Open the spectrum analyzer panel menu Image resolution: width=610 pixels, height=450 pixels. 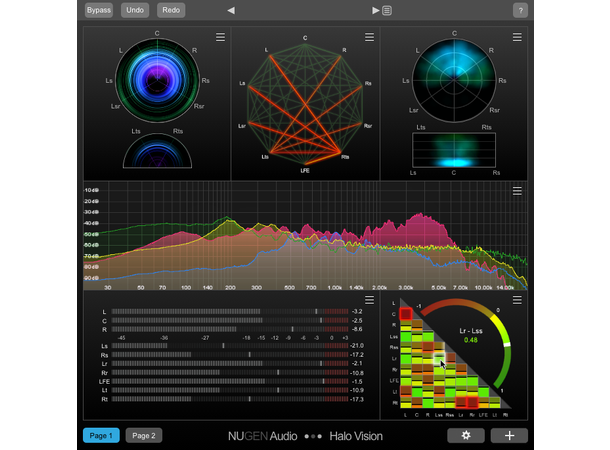click(x=517, y=191)
